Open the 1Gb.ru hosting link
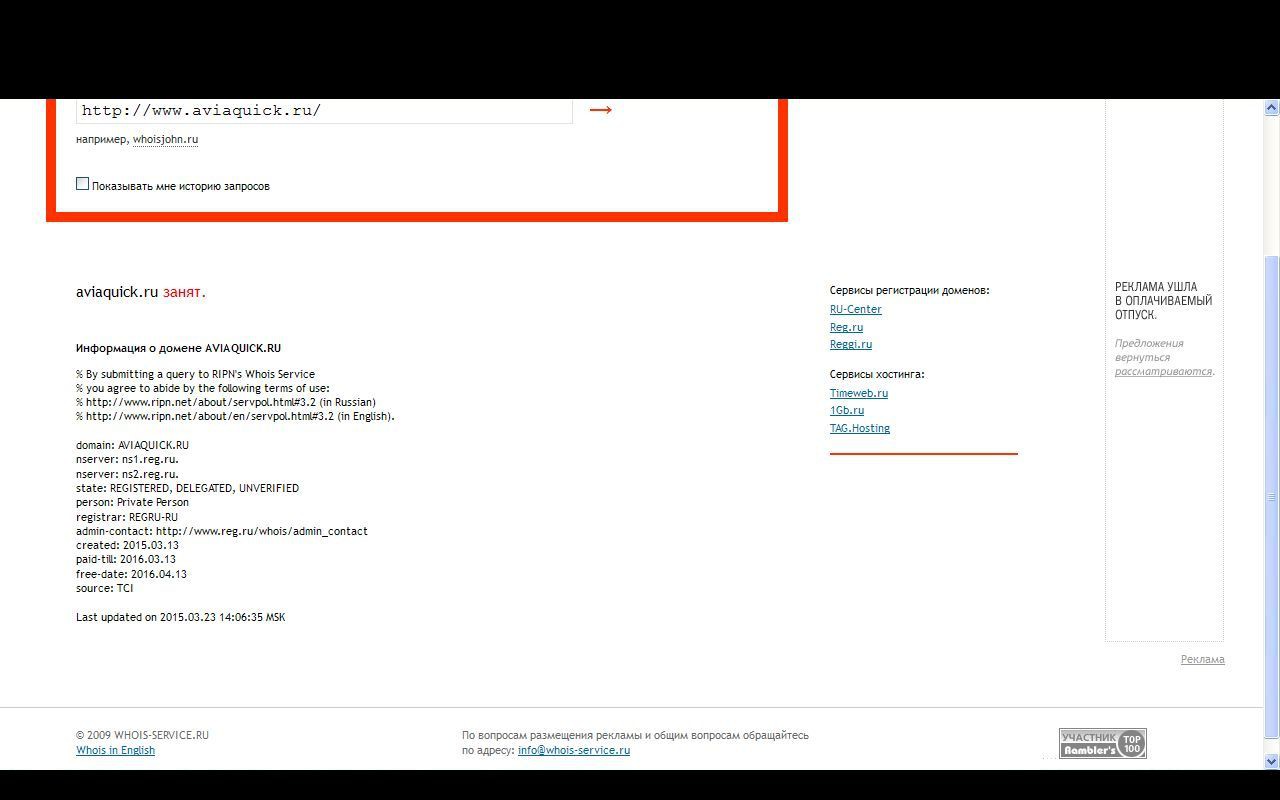Image resolution: width=1280 pixels, height=800 pixels. pos(847,410)
